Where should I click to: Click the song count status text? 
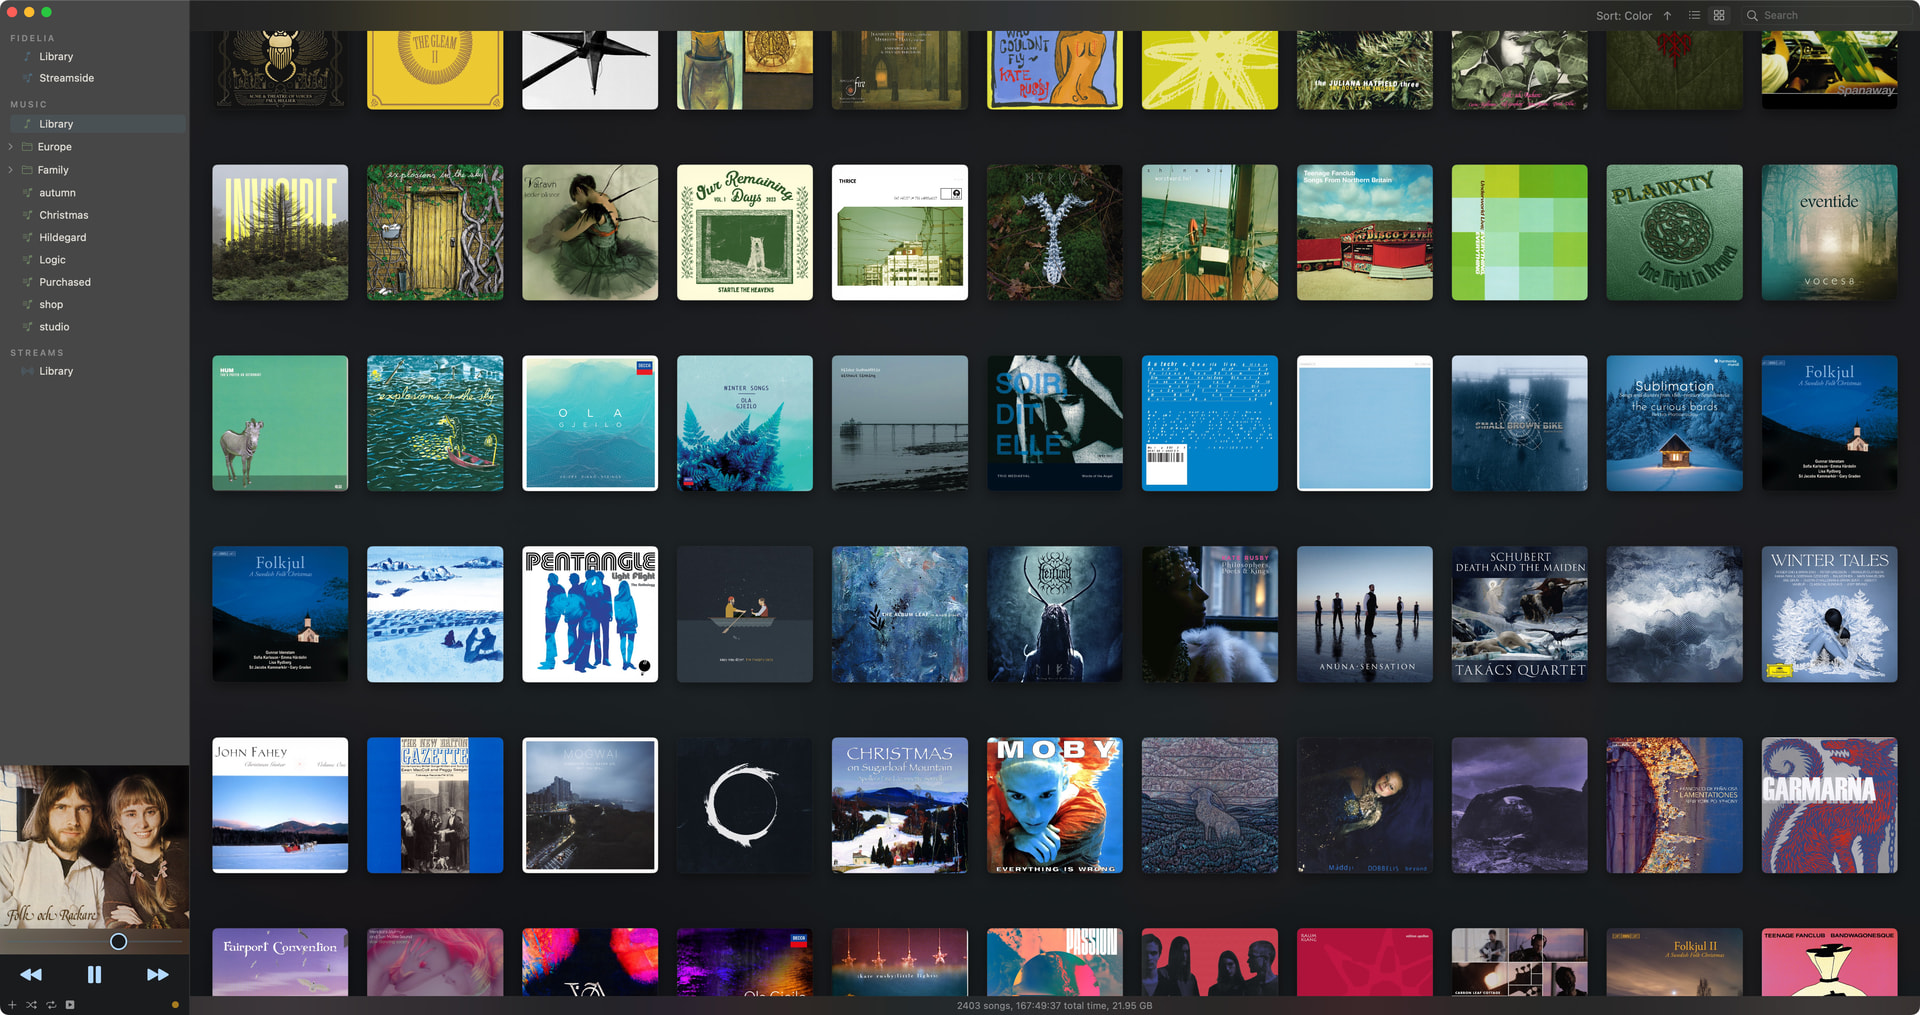point(1054,1006)
